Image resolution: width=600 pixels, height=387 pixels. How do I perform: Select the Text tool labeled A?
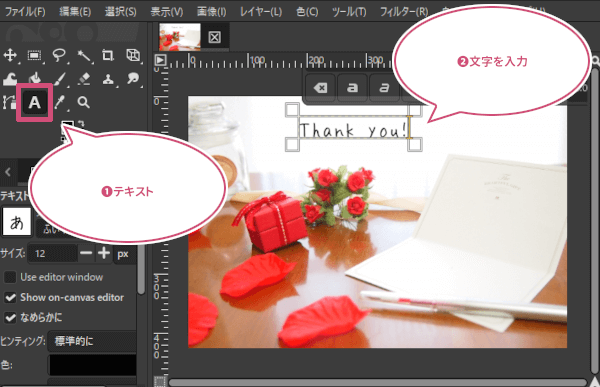(34, 103)
